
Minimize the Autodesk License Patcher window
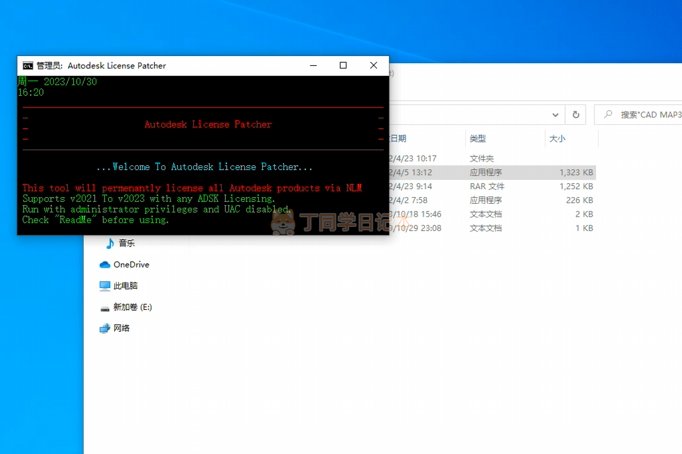[313, 66]
